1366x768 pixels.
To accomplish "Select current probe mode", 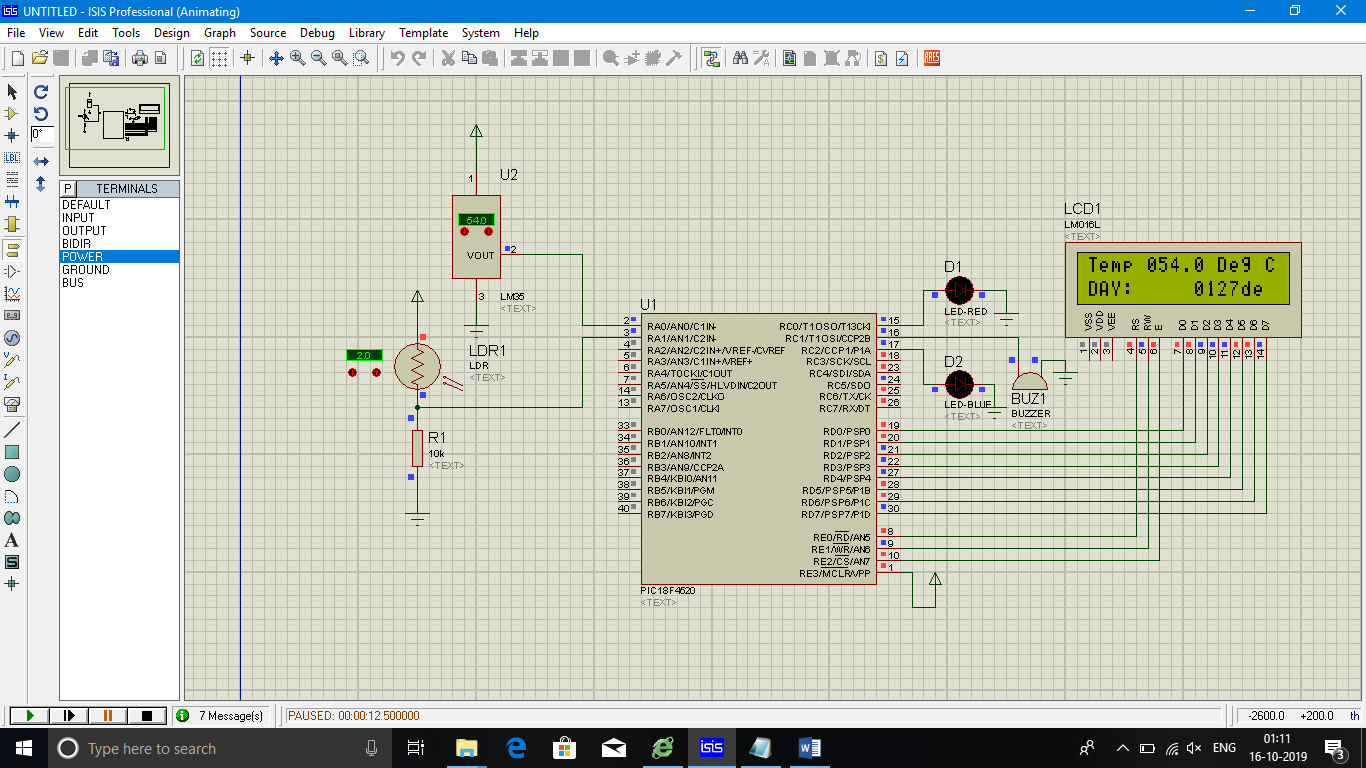I will pyautogui.click(x=12, y=382).
